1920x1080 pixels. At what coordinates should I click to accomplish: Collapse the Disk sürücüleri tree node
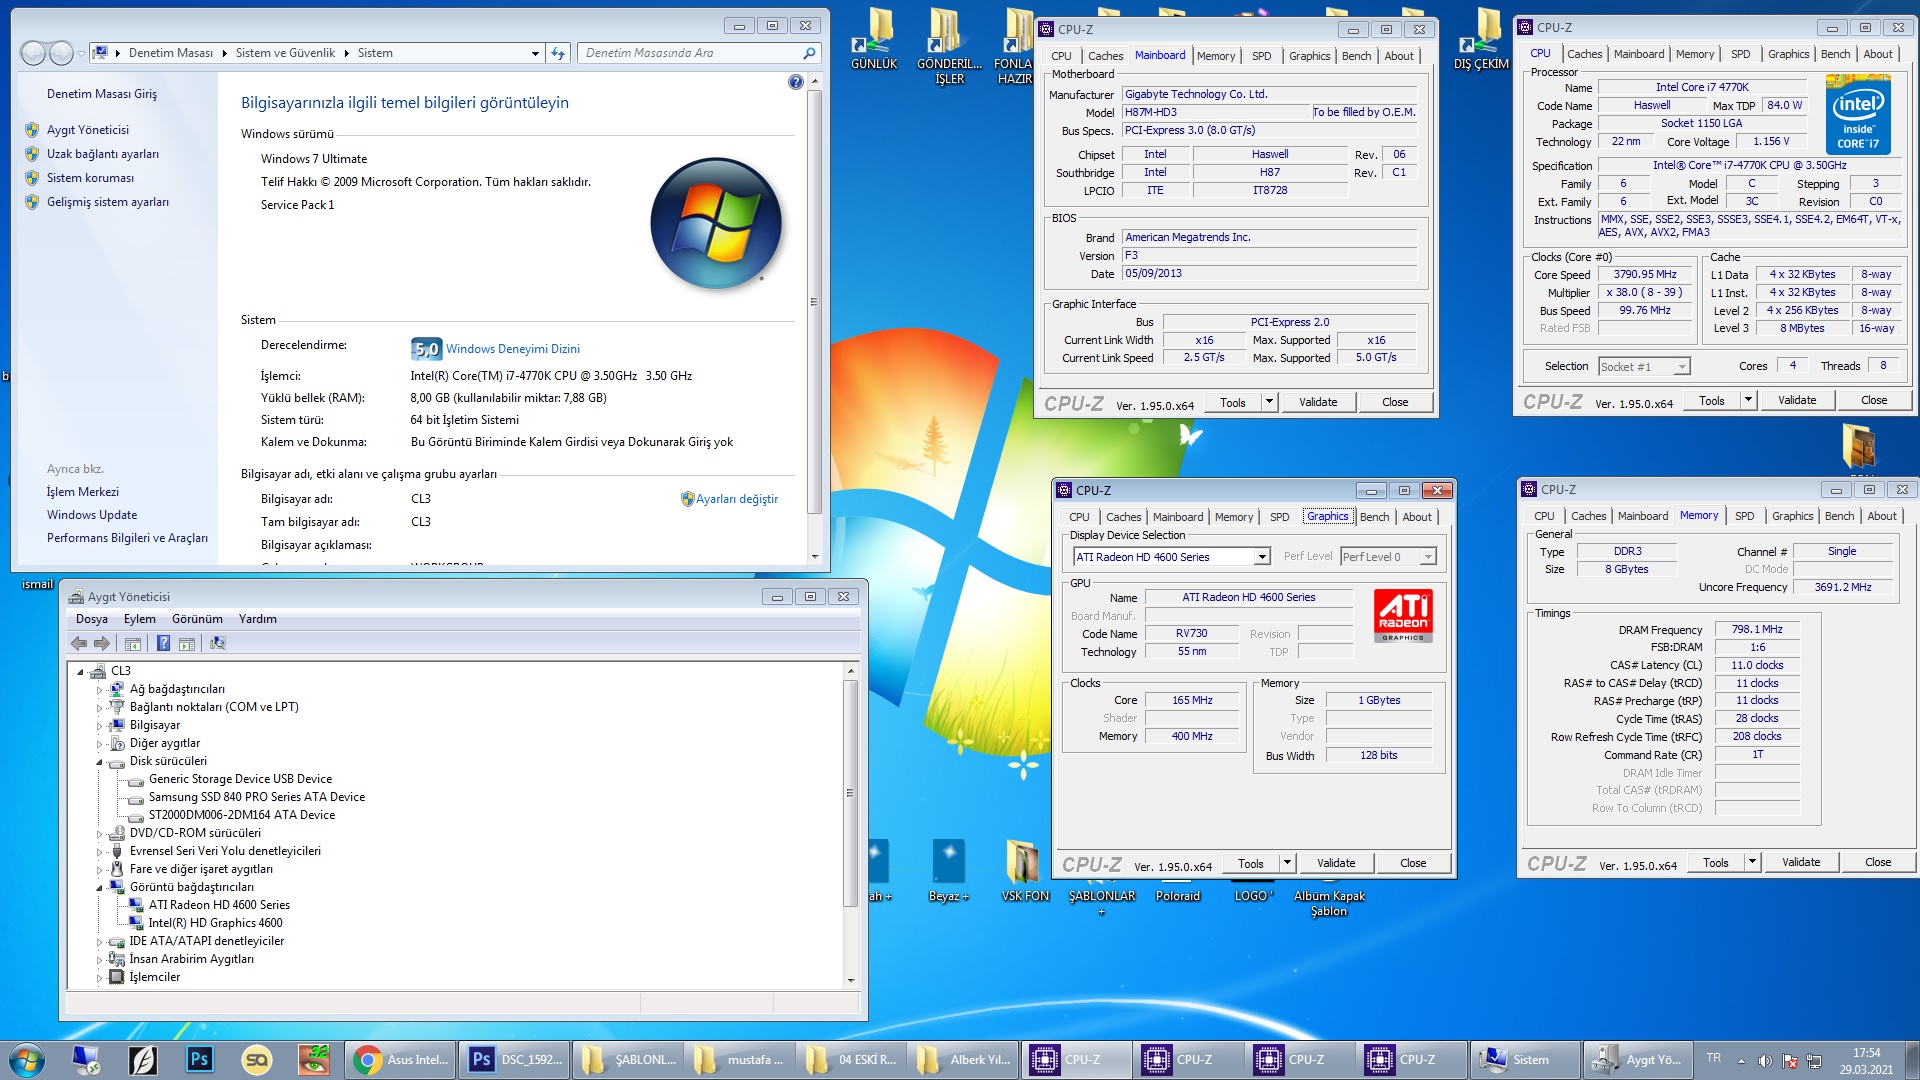tap(99, 762)
